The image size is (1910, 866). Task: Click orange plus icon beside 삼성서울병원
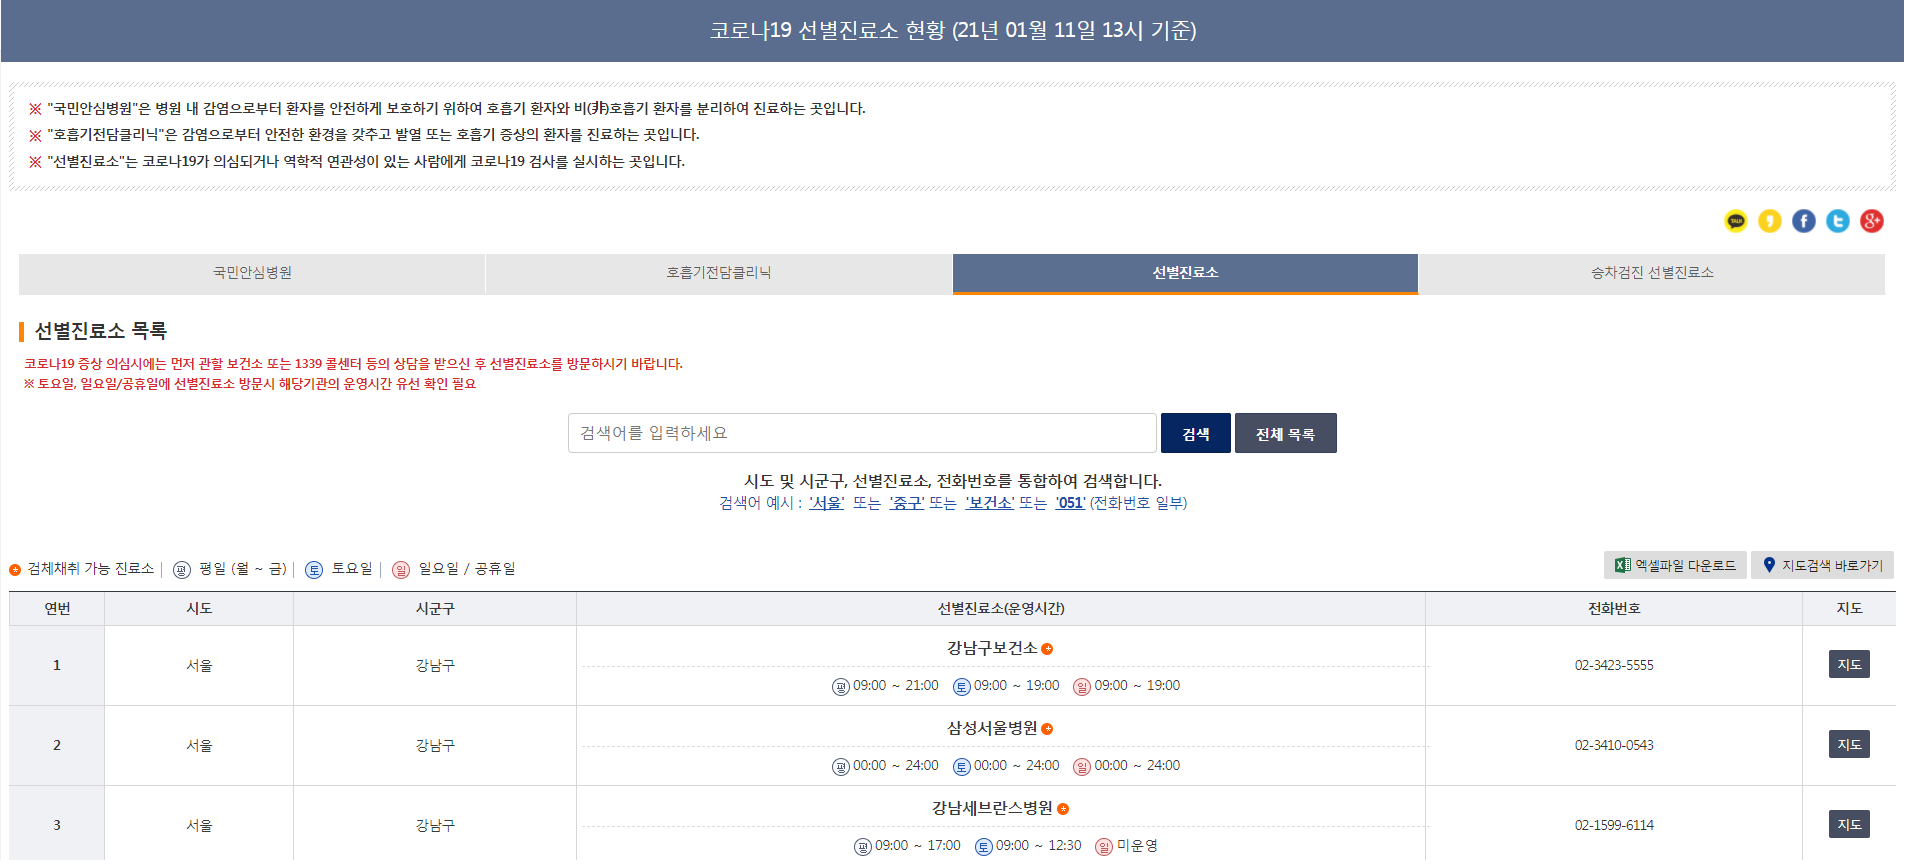[x=1047, y=729]
